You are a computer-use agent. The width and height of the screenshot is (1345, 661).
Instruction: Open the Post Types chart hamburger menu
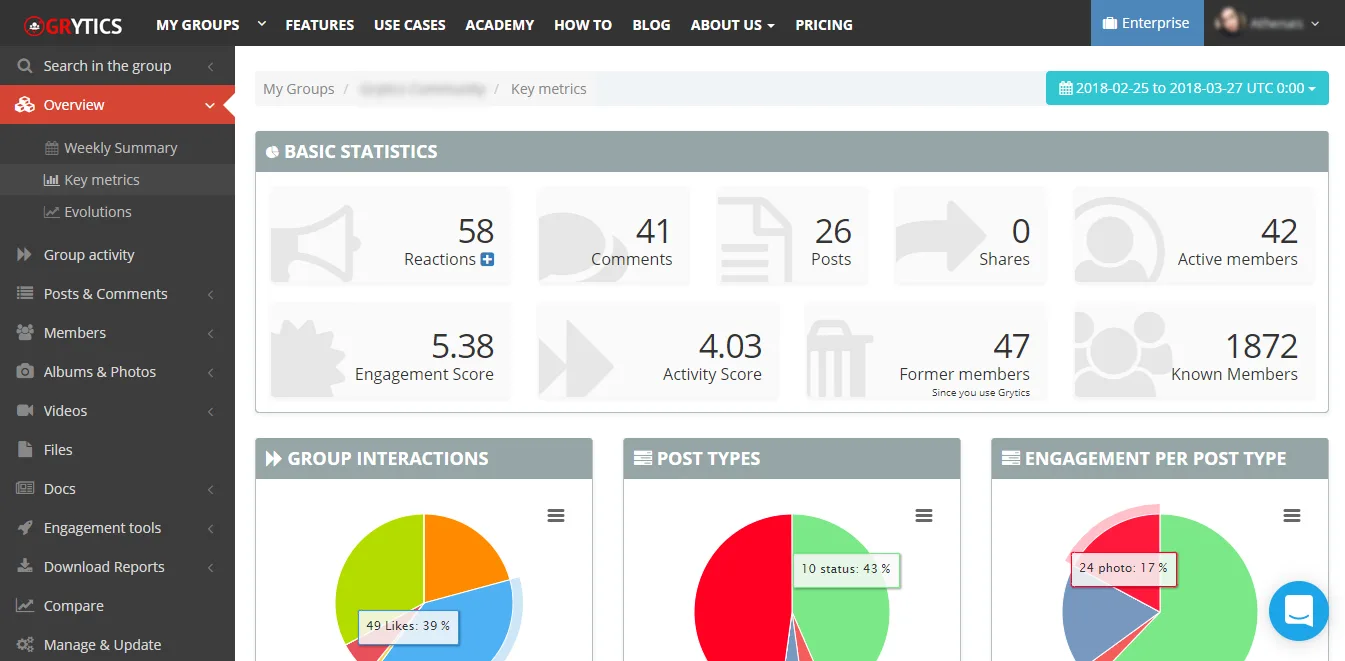924,516
